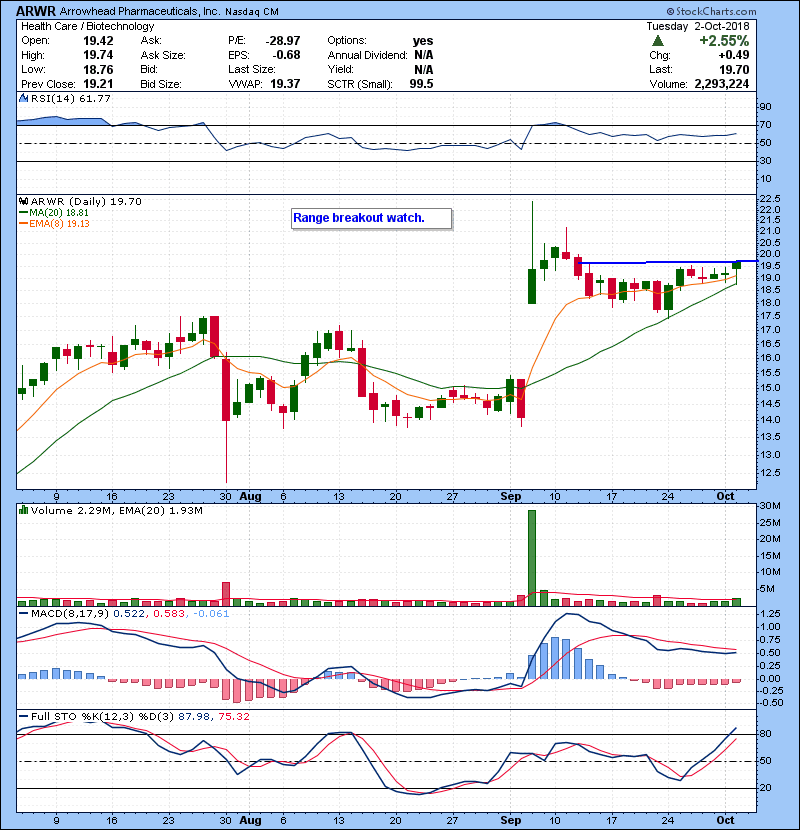Click the Bid Size label

pyautogui.click(x=161, y=84)
